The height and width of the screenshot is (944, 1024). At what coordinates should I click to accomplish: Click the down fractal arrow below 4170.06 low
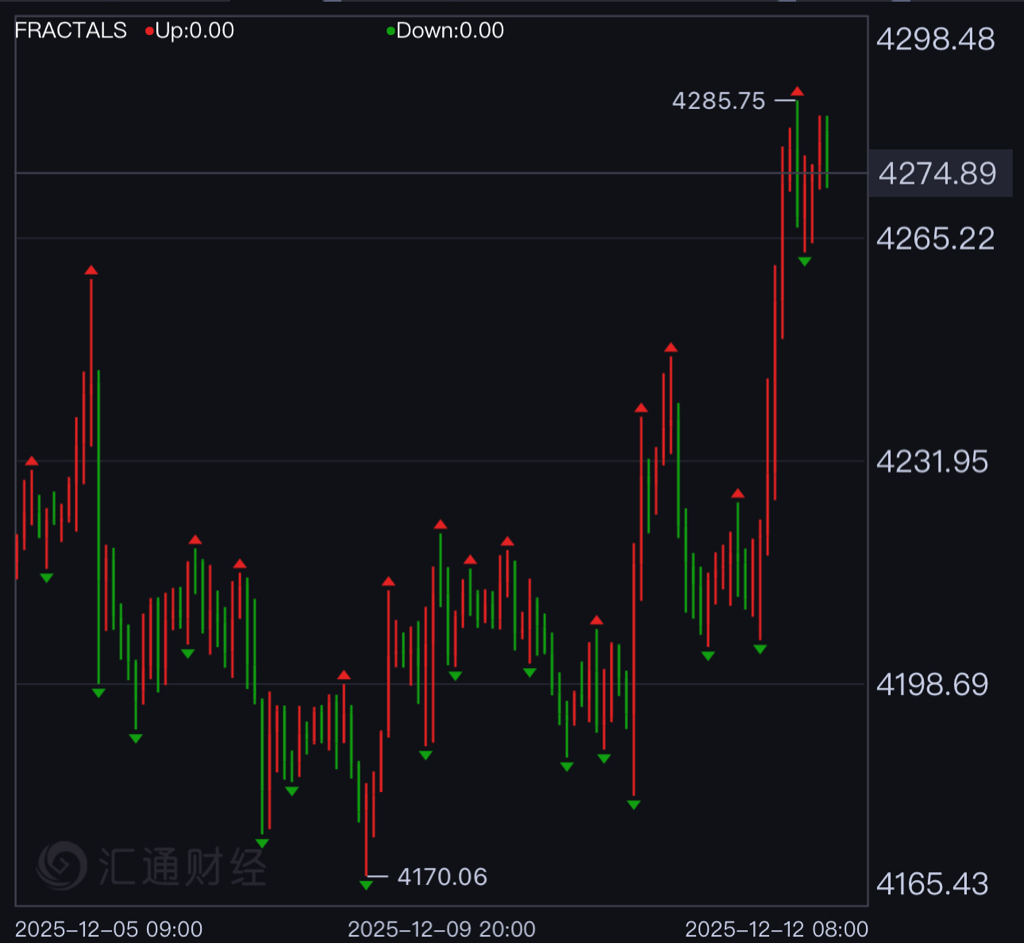[x=366, y=885]
